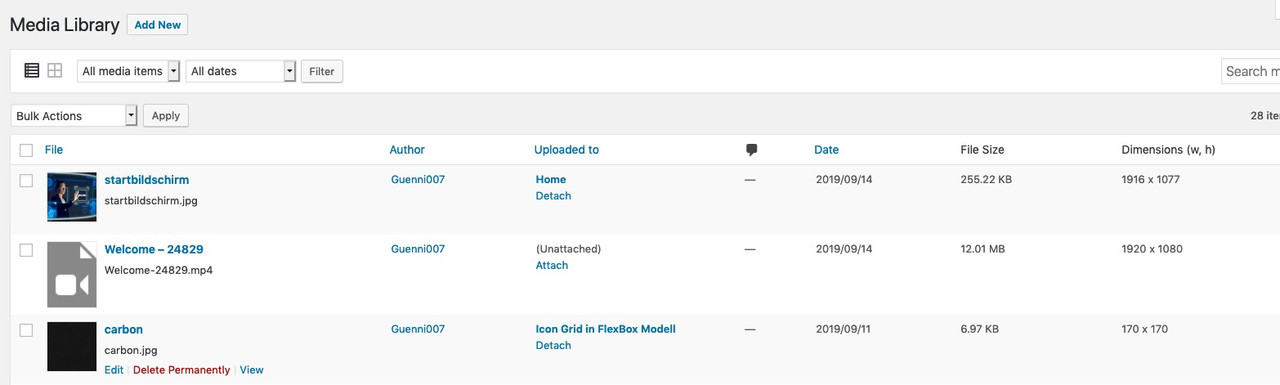Image resolution: width=1280 pixels, height=385 pixels.
Task: Click the Add New button
Action: 157,25
